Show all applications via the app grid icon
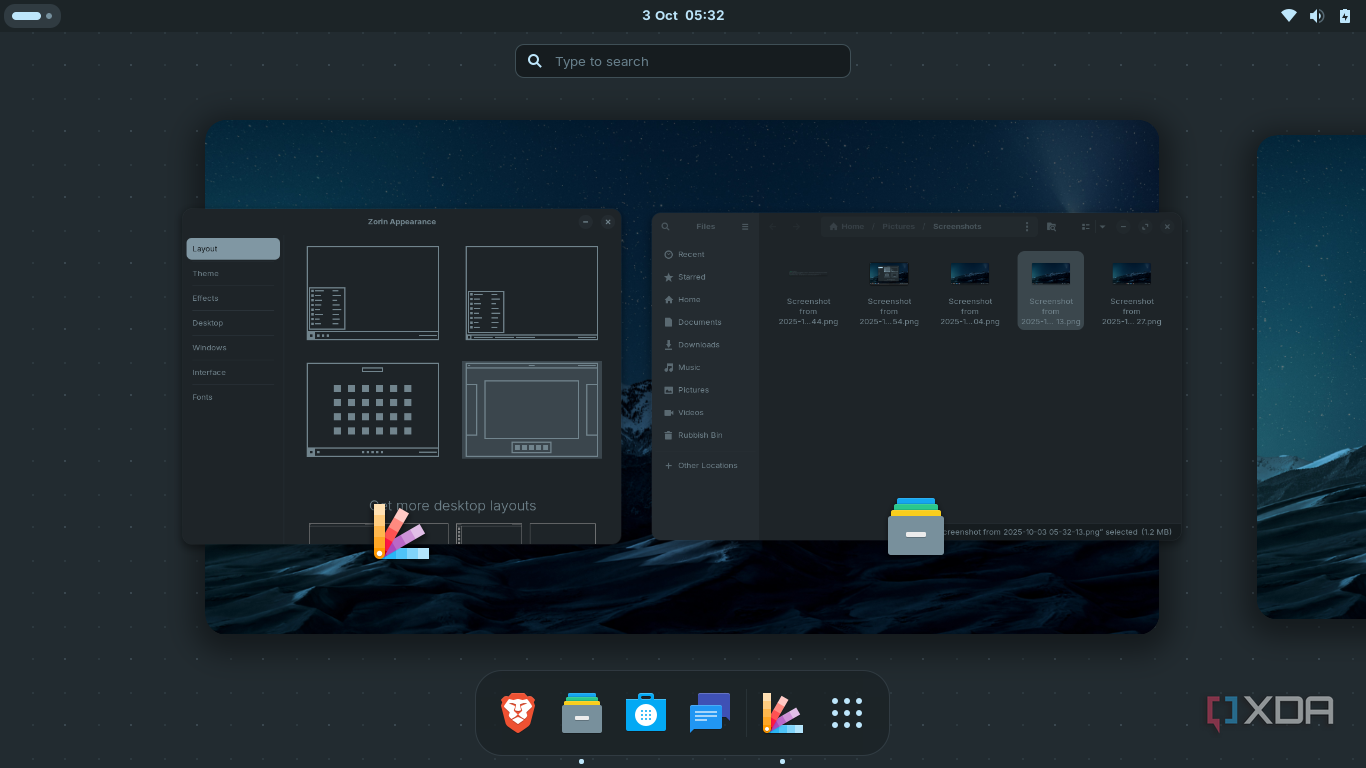 coord(846,712)
